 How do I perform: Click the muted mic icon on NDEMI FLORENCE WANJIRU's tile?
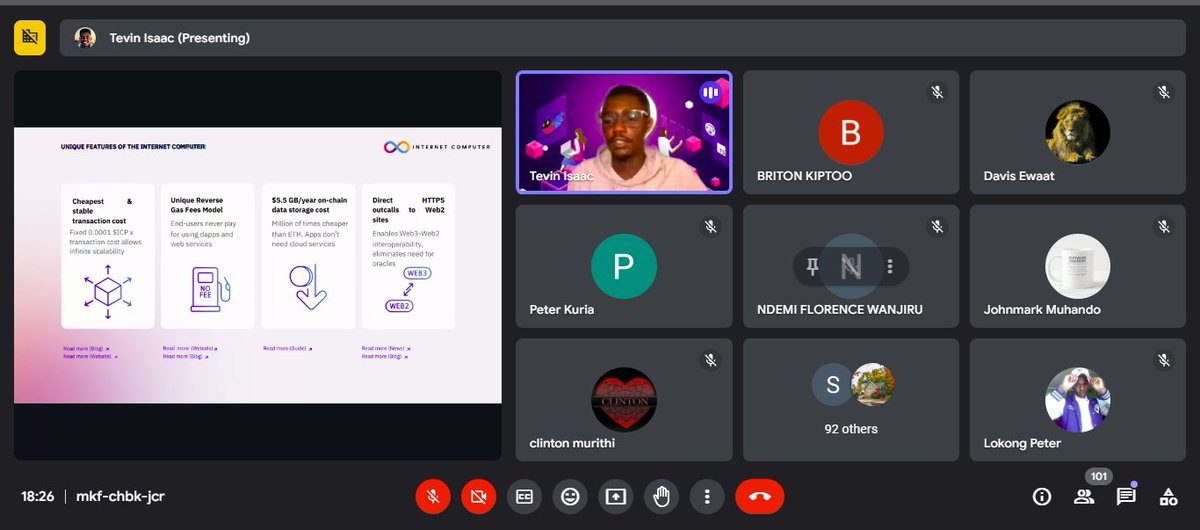point(937,226)
